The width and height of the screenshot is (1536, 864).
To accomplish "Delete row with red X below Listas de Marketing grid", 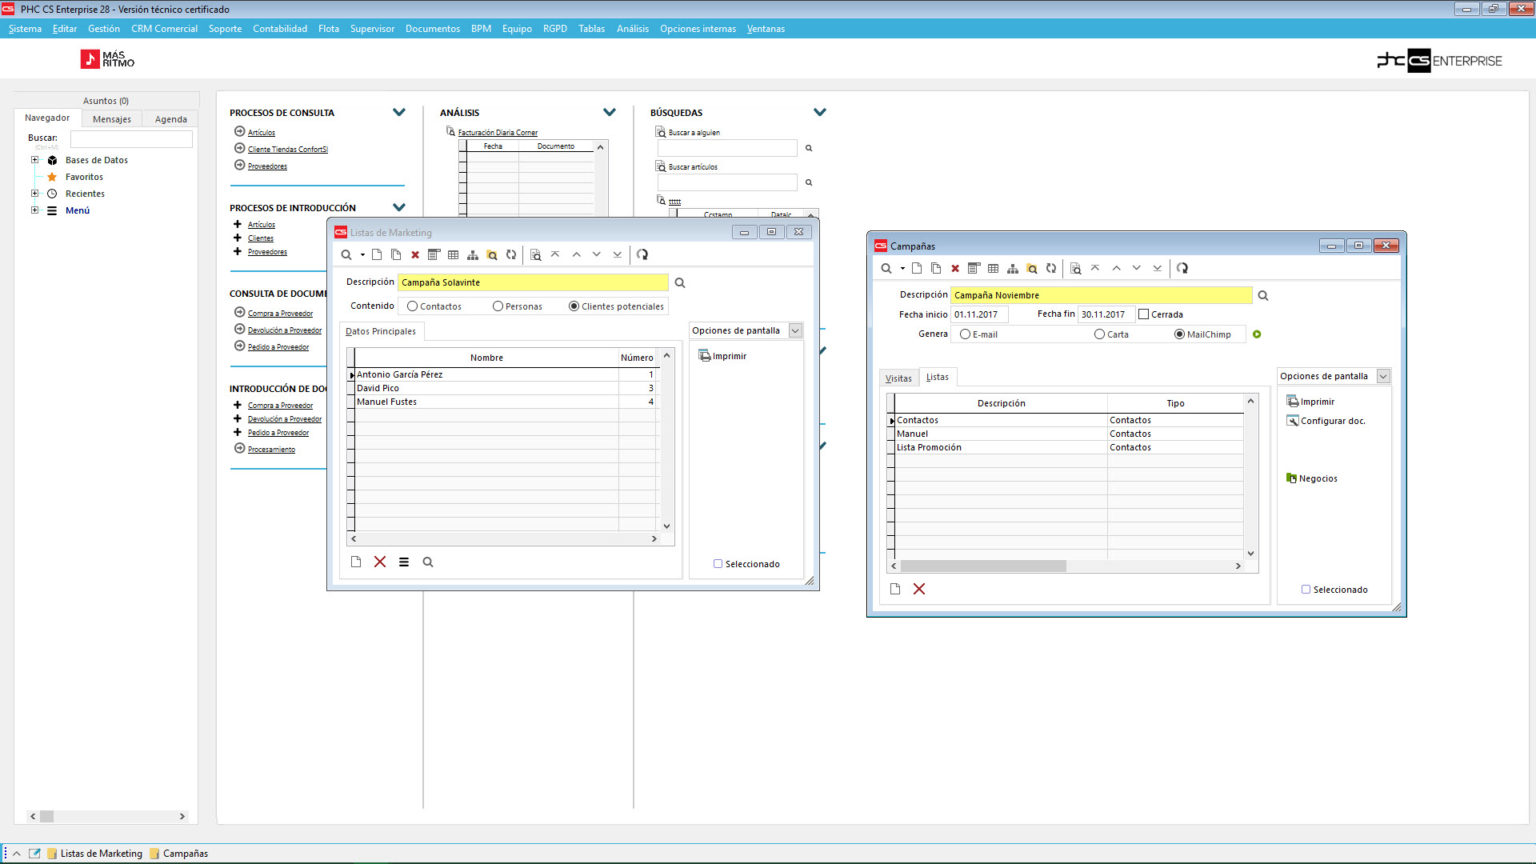I will [380, 562].
